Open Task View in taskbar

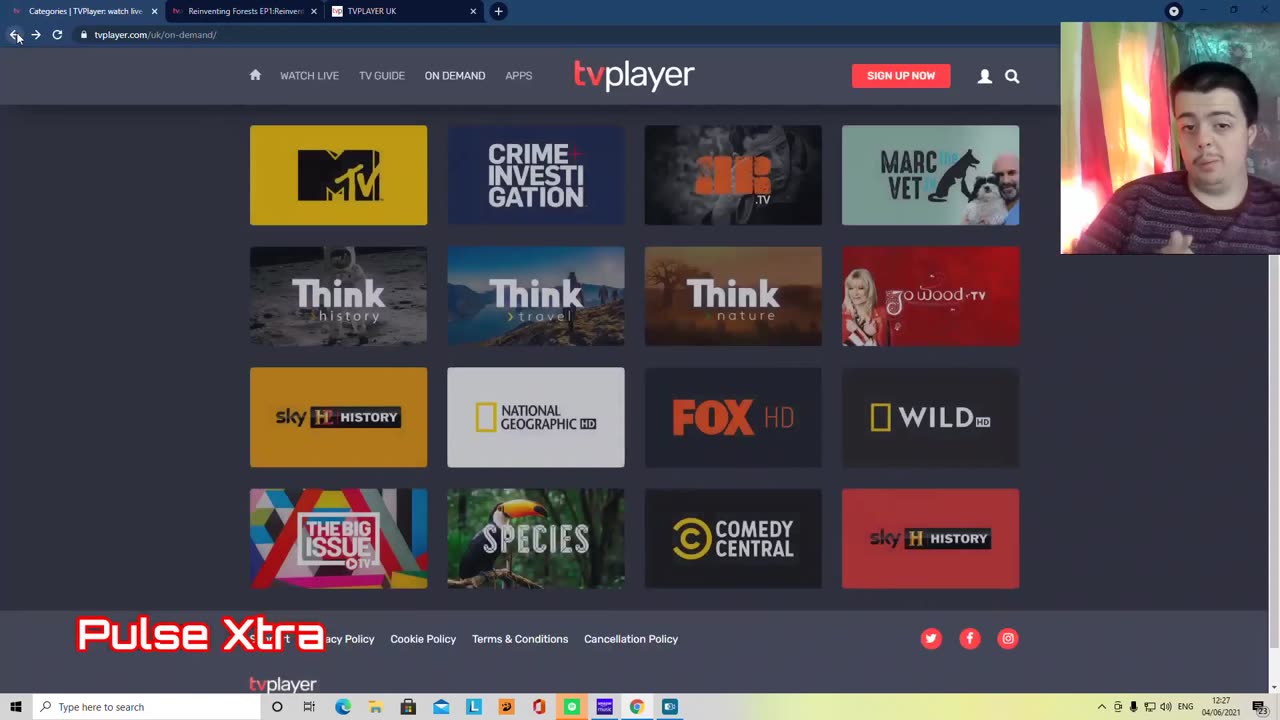[x=309, y=707]
